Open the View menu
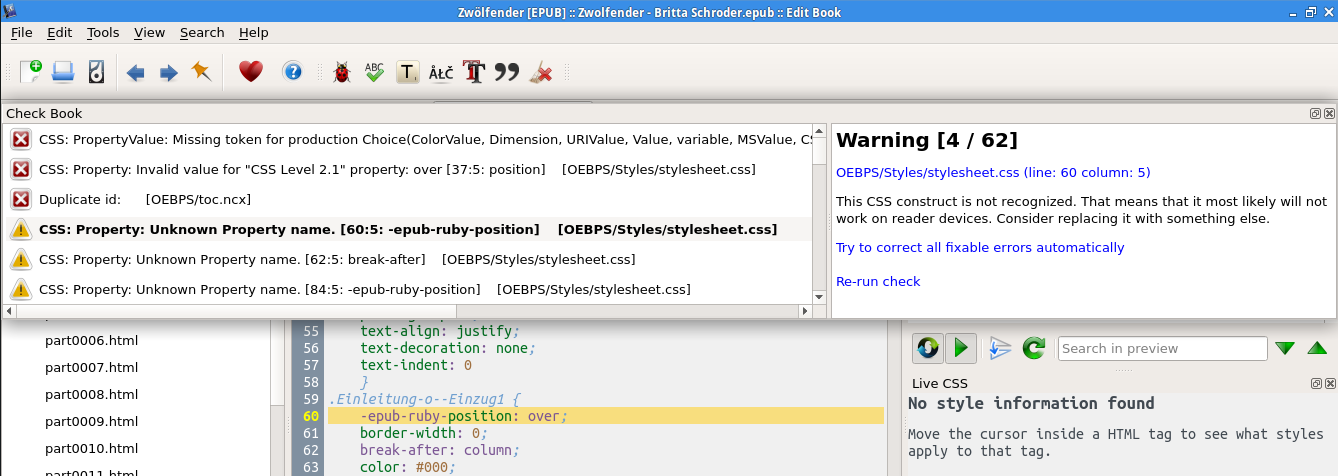 point(149,32)
